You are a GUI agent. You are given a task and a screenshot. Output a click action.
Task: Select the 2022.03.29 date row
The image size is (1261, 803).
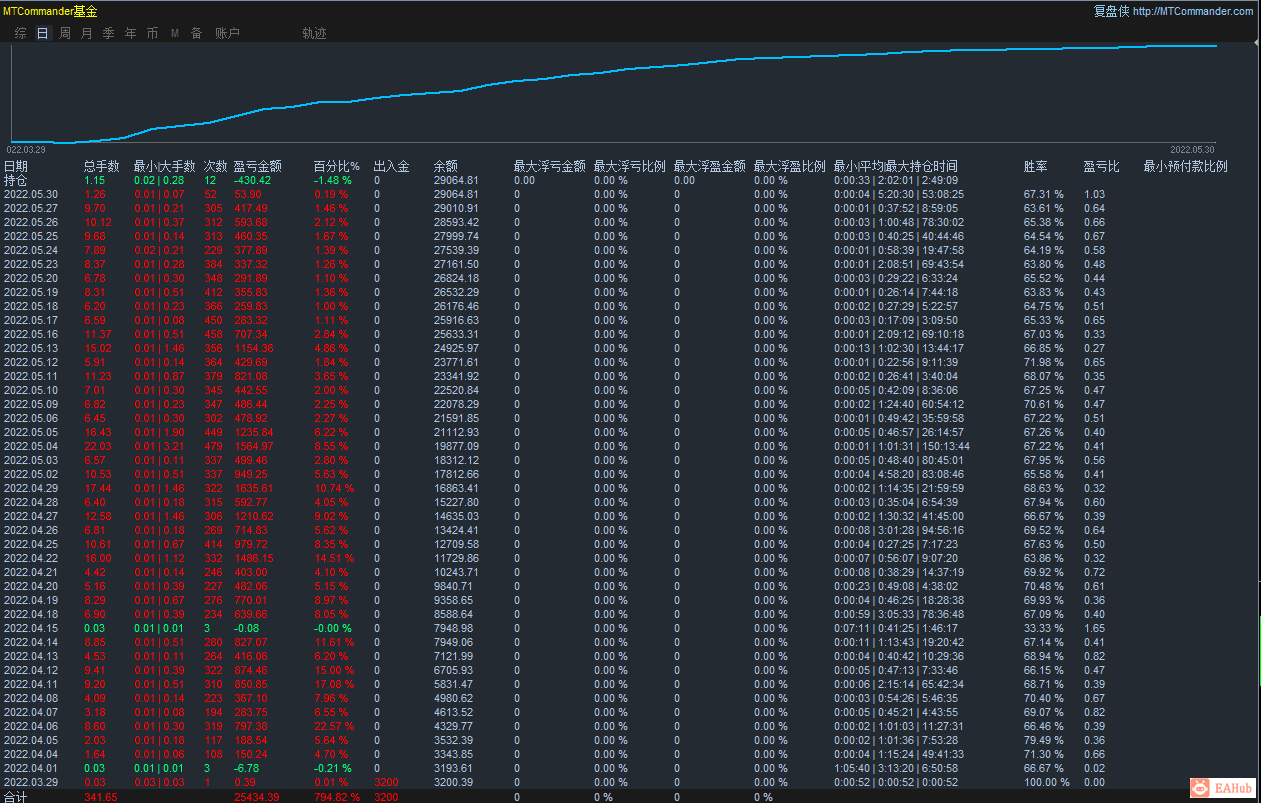pos(31,782)
